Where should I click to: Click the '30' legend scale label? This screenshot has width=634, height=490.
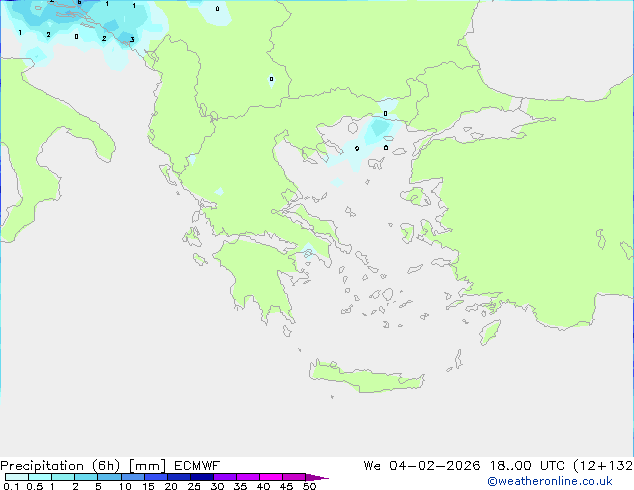pyautogui.click(x=217, y=486)
